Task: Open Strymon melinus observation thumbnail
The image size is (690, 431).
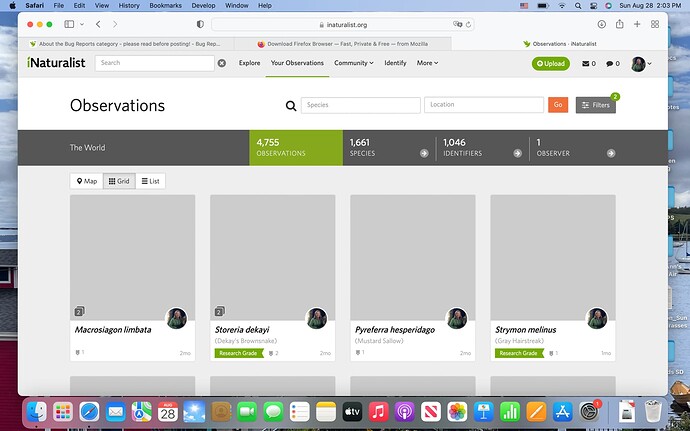Action: tap(553, 258)
